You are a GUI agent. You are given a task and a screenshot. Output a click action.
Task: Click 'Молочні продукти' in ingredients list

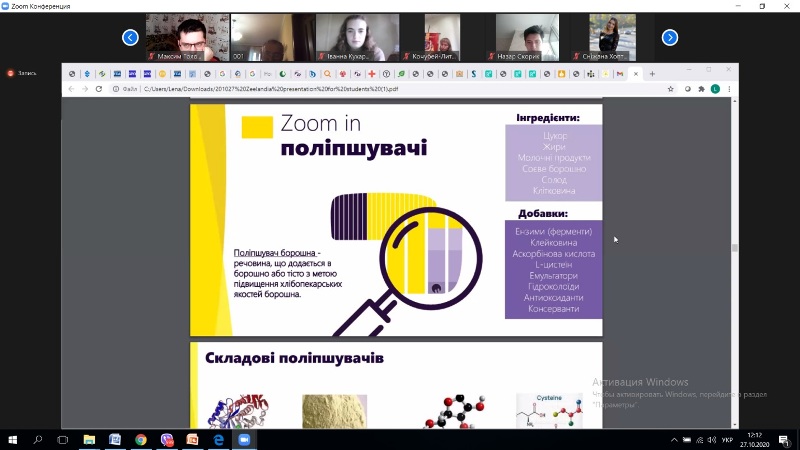(x=554, y=158)
